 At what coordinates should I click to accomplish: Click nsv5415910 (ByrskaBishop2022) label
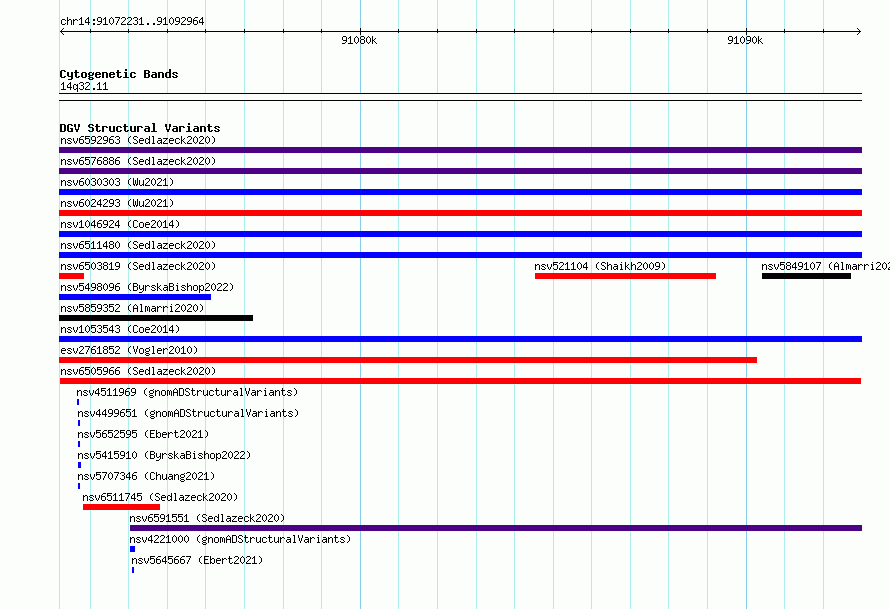point(164,455)
